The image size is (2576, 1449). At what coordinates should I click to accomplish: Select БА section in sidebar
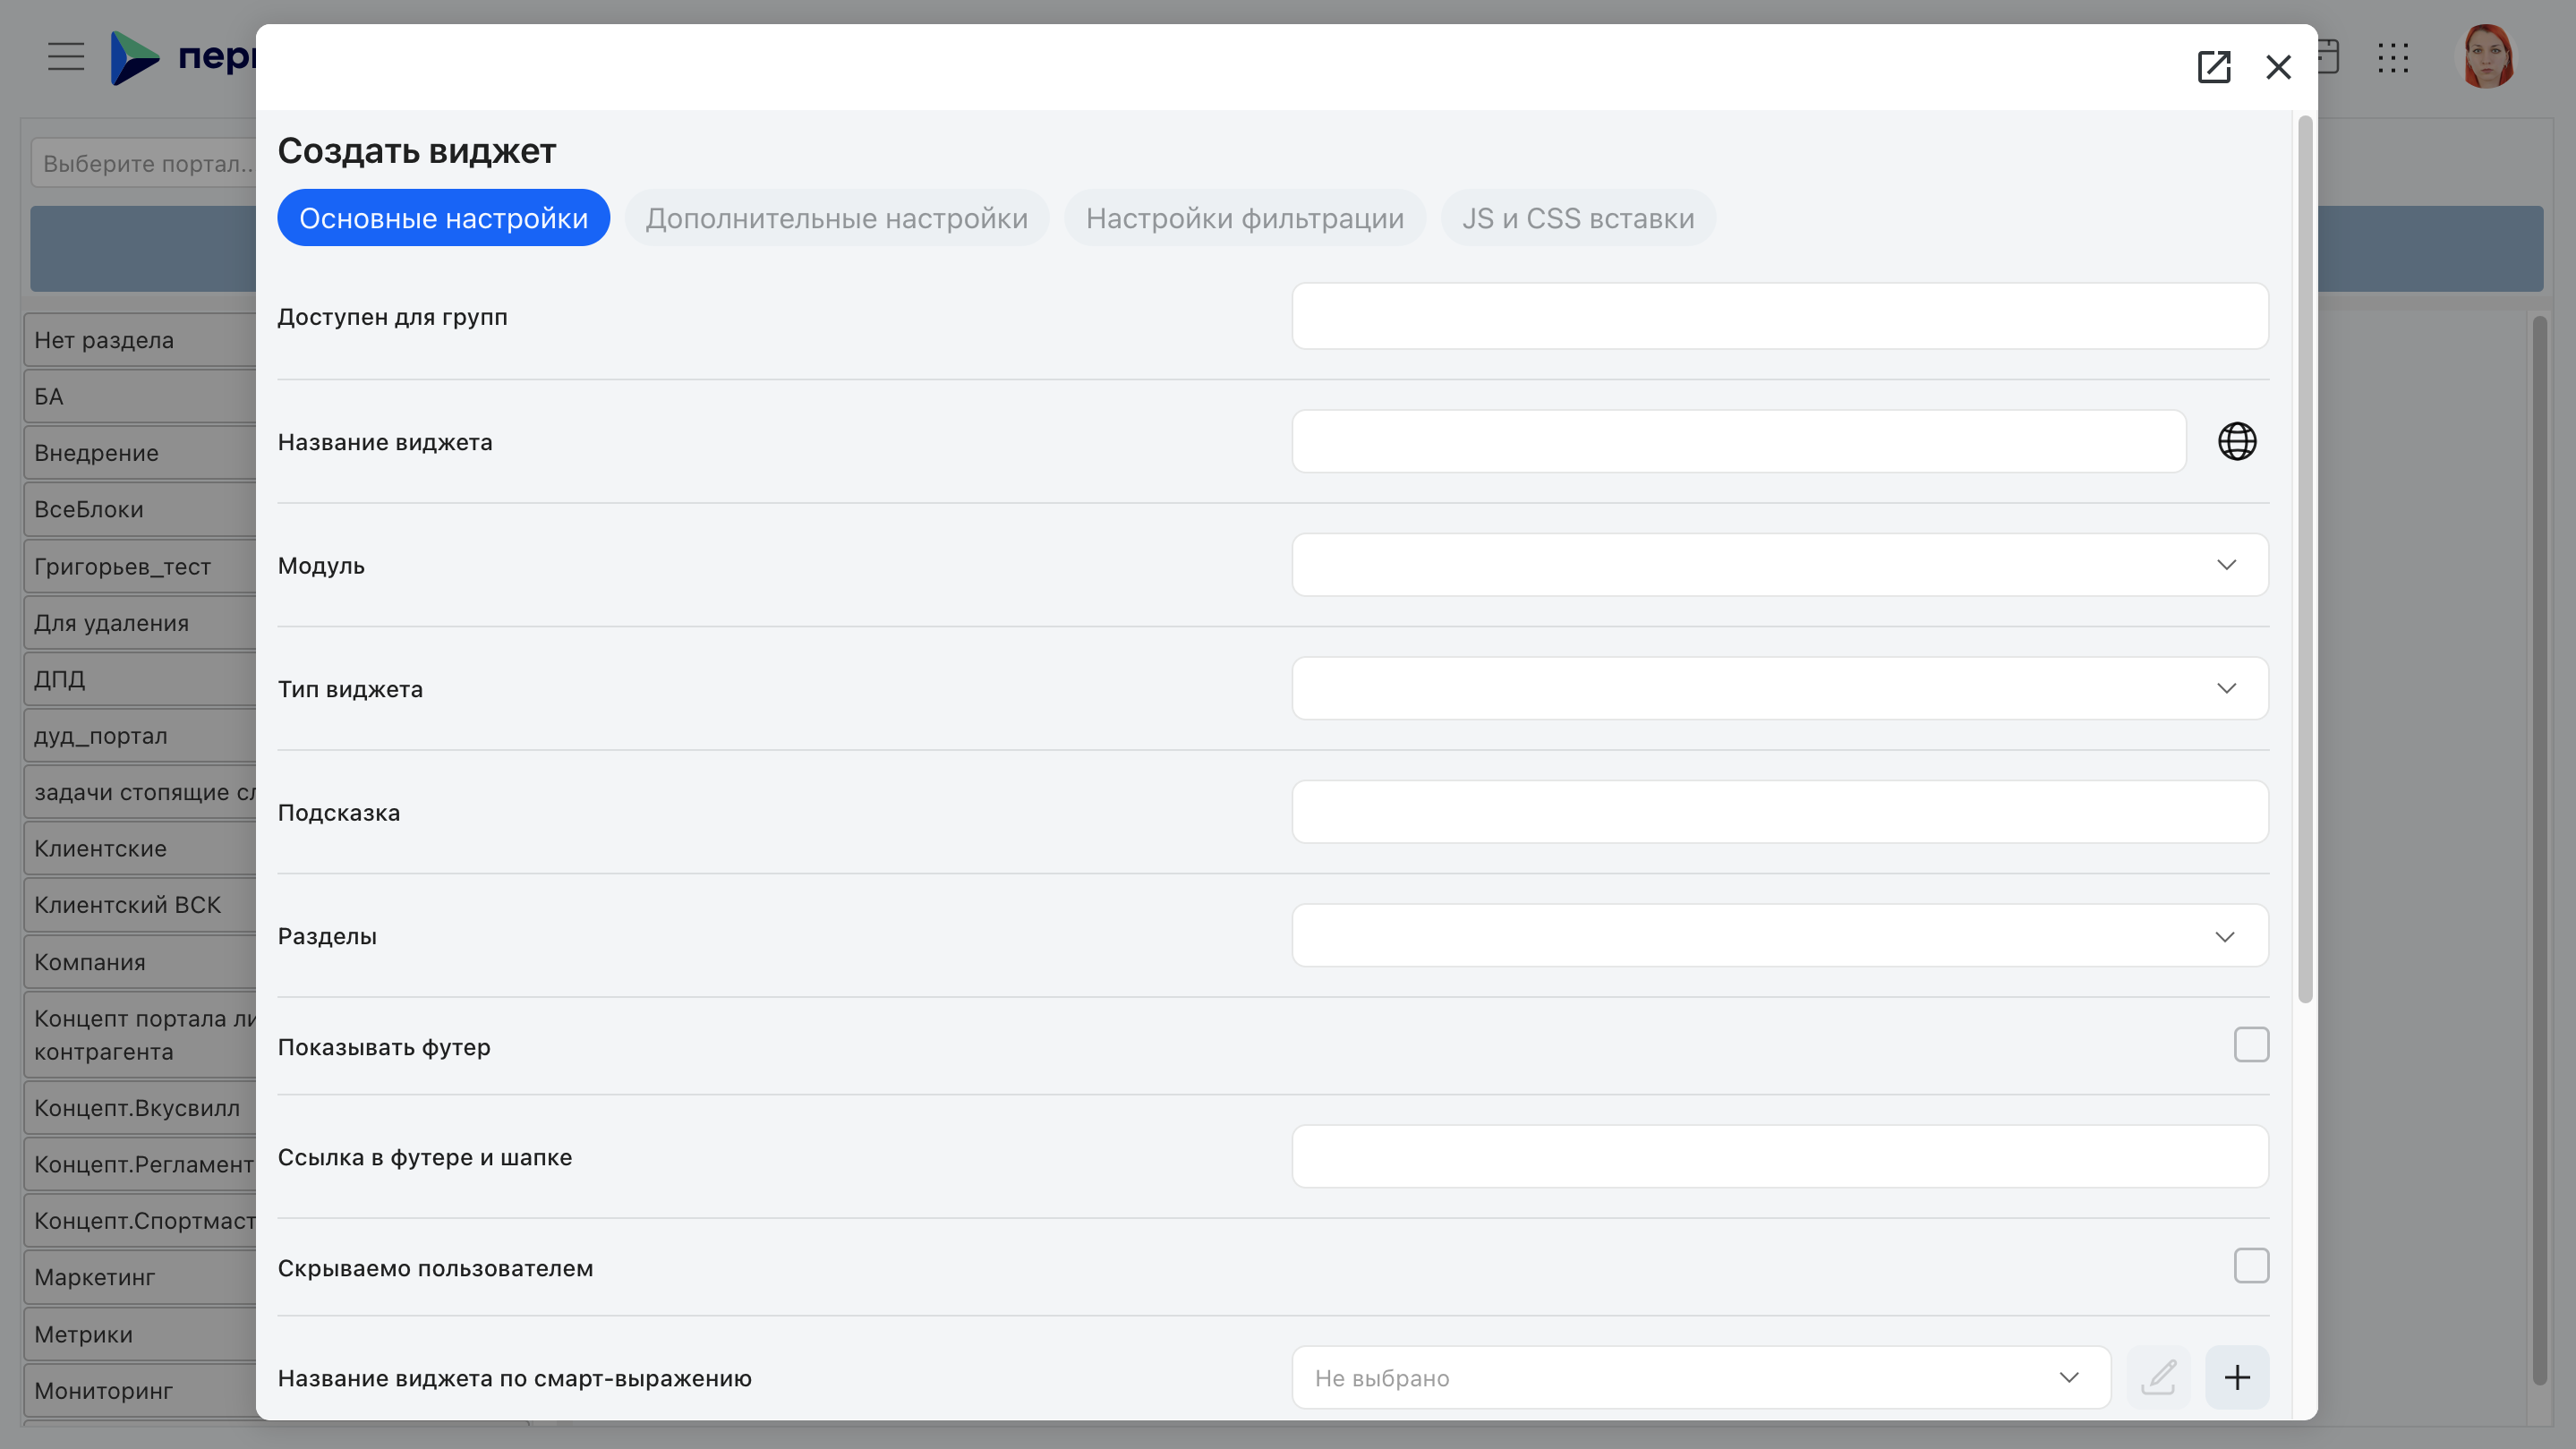point(140,397)
